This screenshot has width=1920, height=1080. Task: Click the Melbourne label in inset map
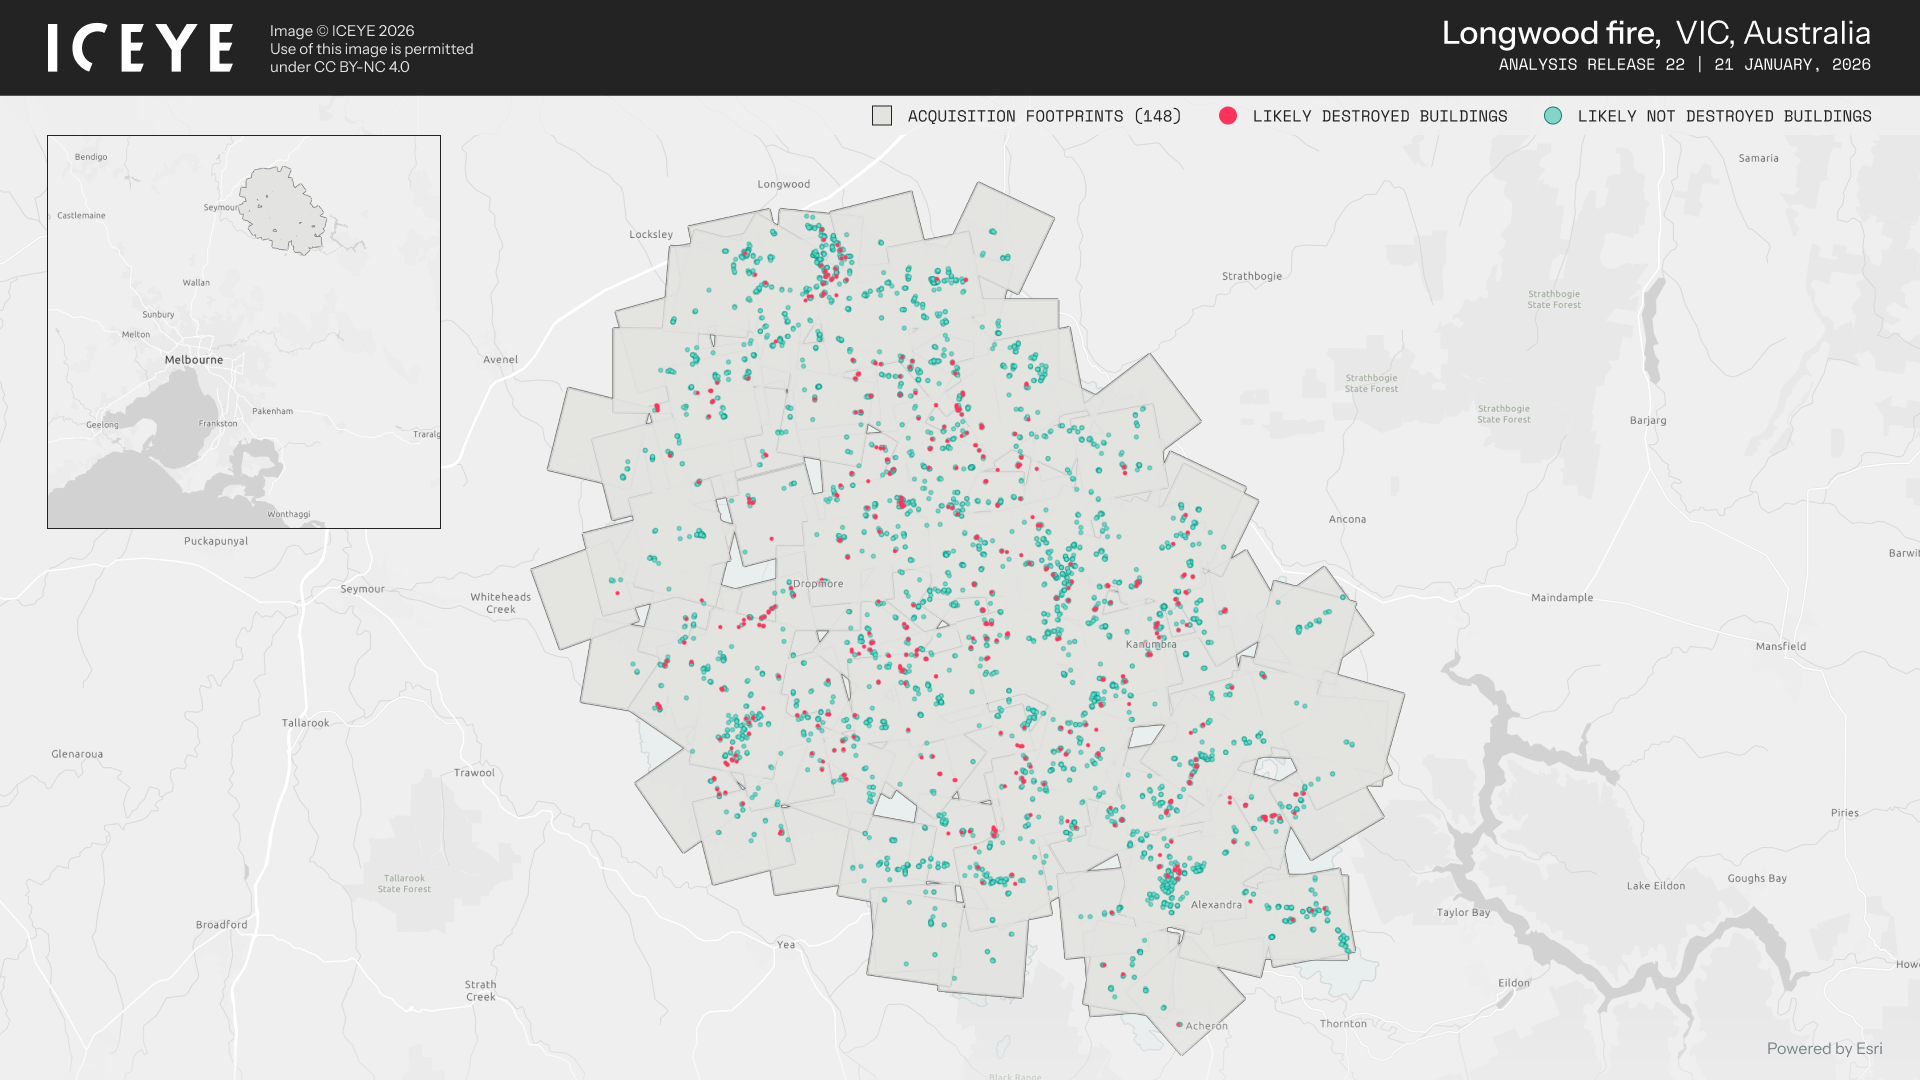[194, 360]
